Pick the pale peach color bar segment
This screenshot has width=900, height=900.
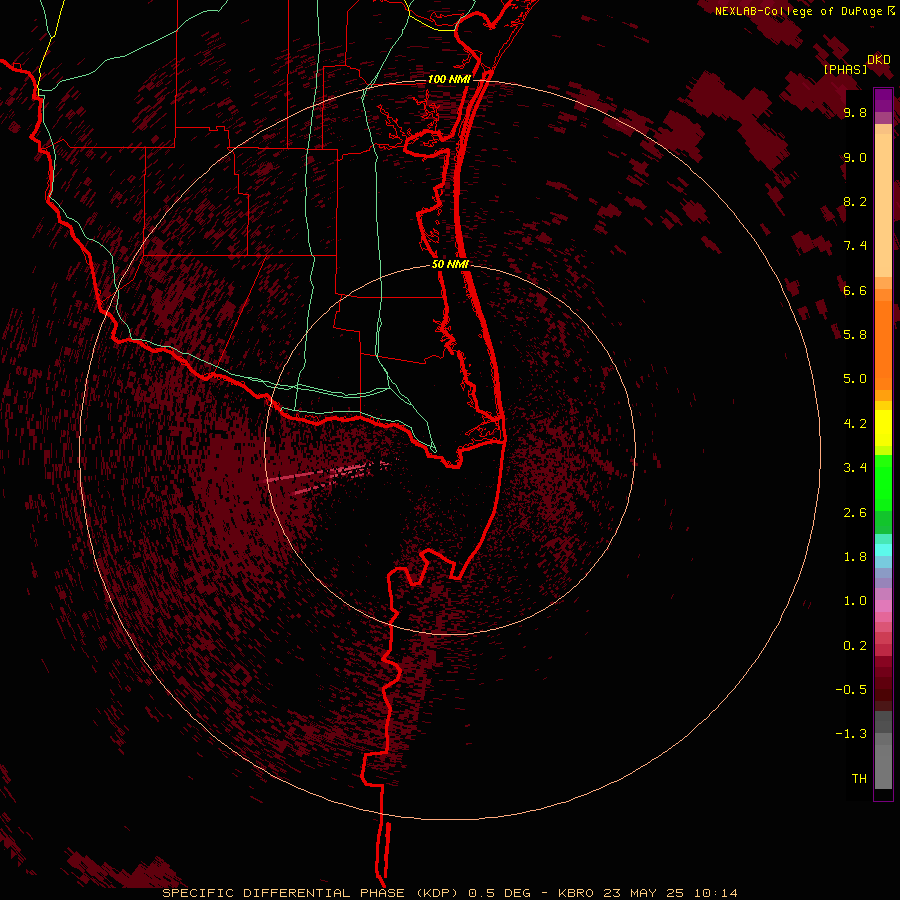(x=883, y=205)
